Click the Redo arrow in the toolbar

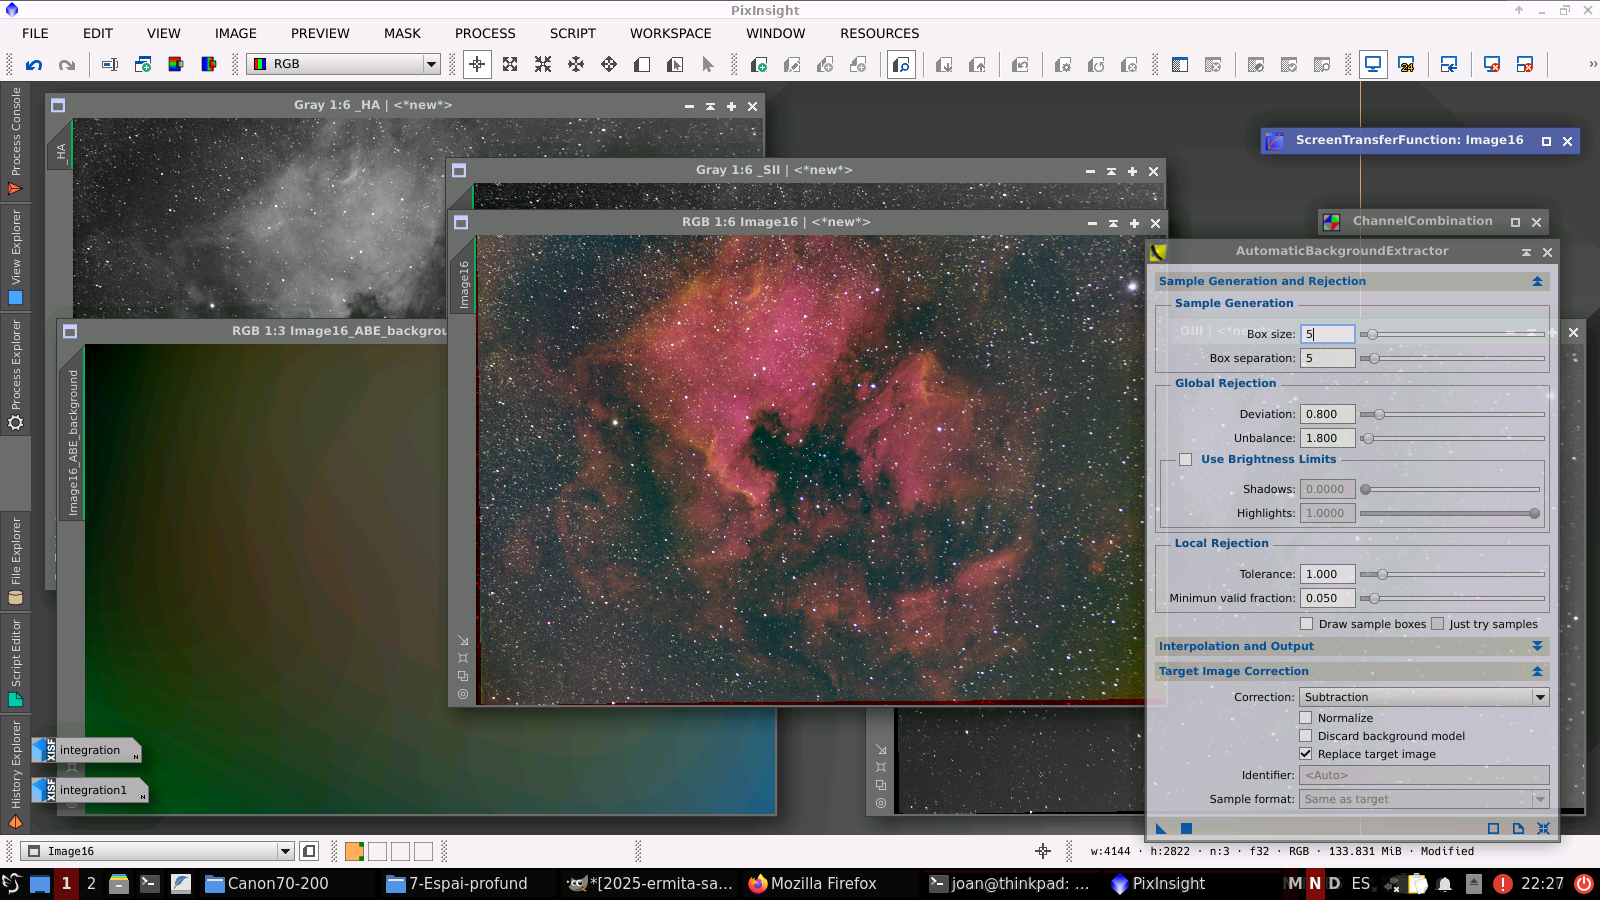[67, 65]
